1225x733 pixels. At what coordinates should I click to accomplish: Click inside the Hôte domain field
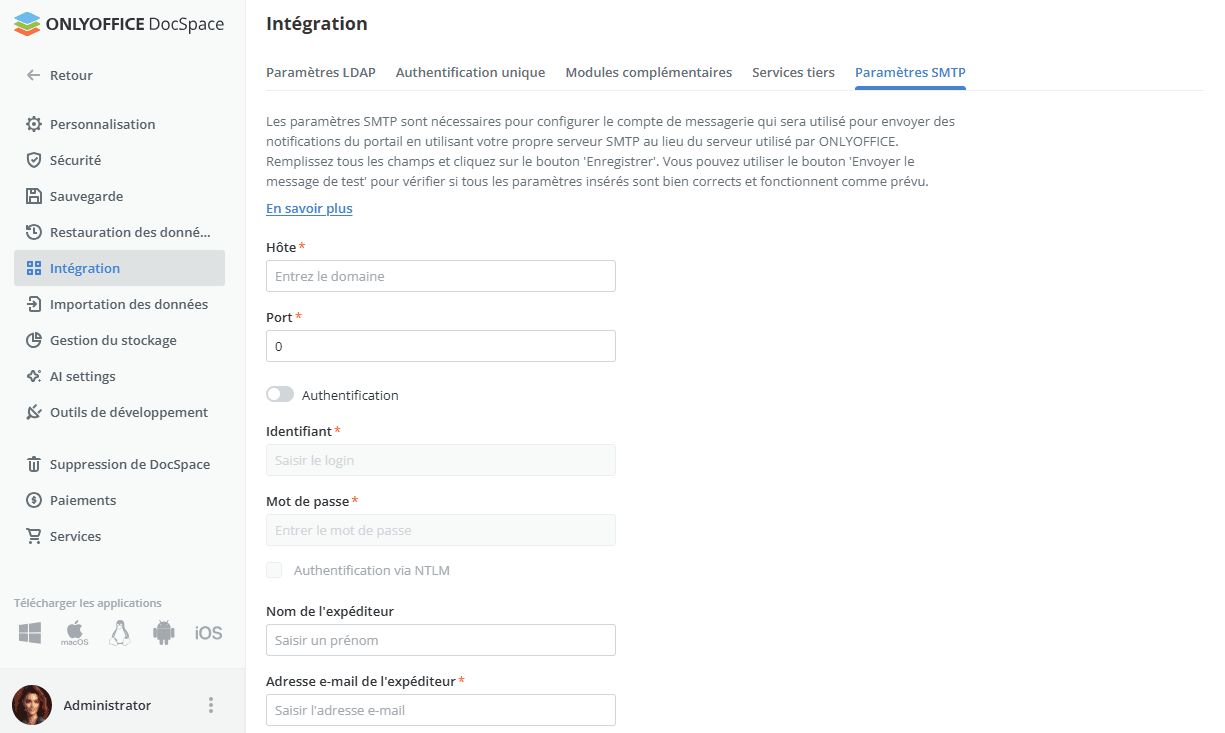point(440,276)
